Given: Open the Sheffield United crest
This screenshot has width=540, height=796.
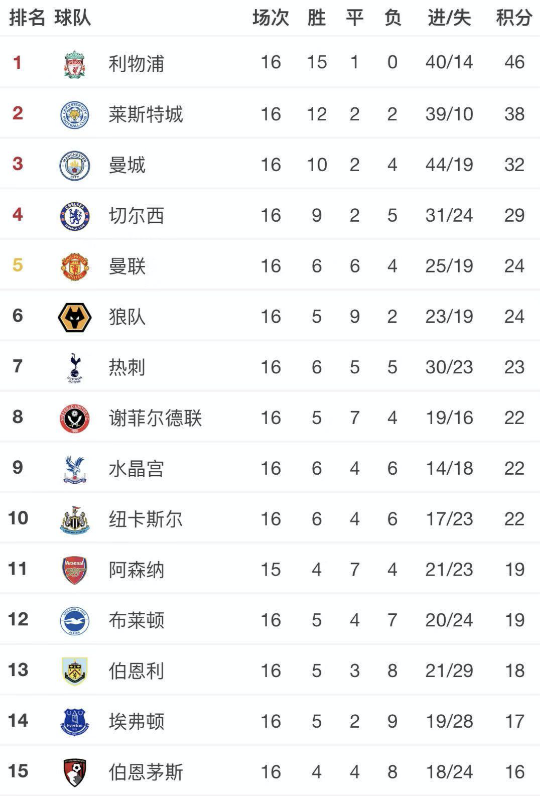Looking at the screenshot, I should coord(75,418).
